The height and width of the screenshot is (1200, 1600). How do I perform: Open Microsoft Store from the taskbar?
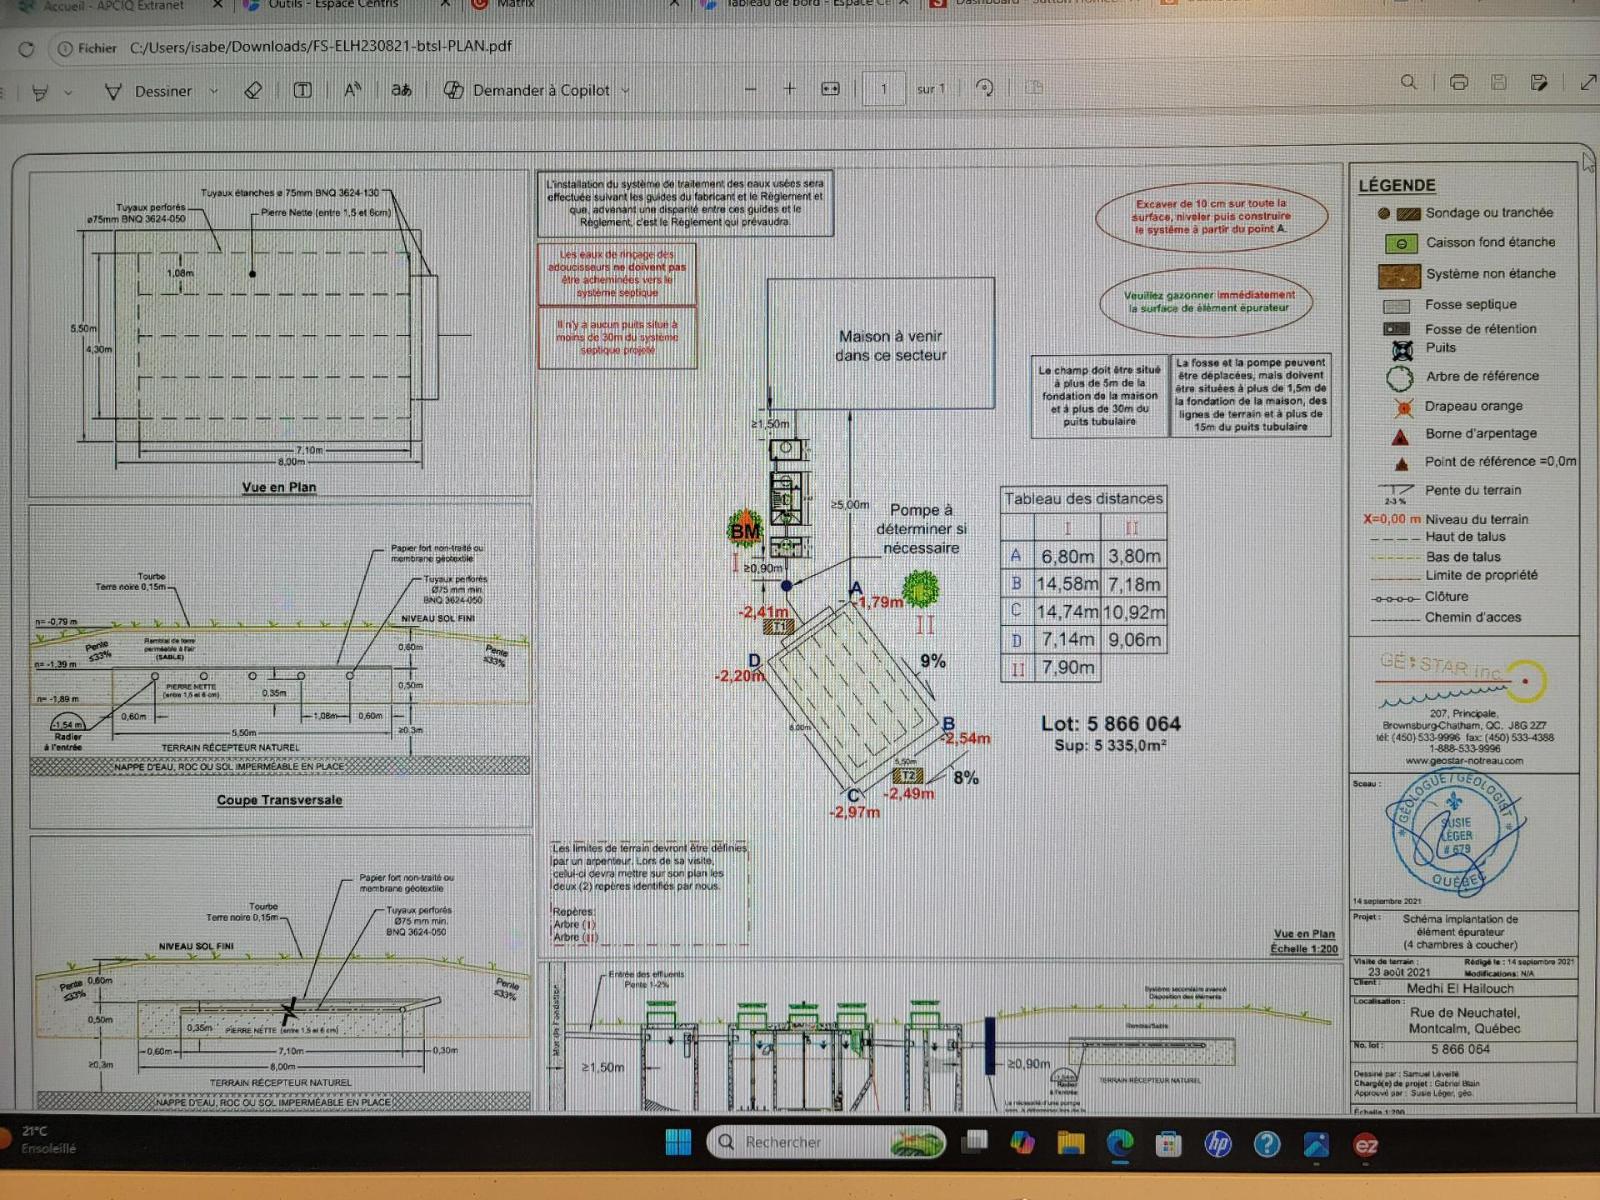1168,1144
